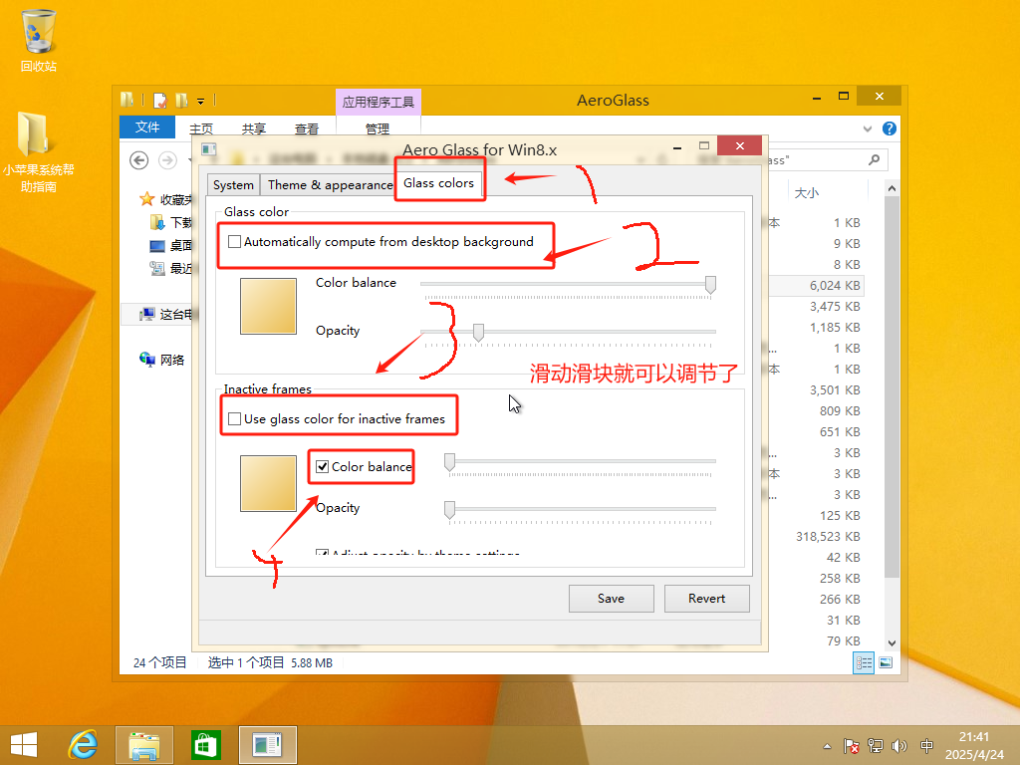1020x765 pixels.
Task: Open the Recycle Bin desktop icon
Action: pyautogui.click(x=38, y=40)
